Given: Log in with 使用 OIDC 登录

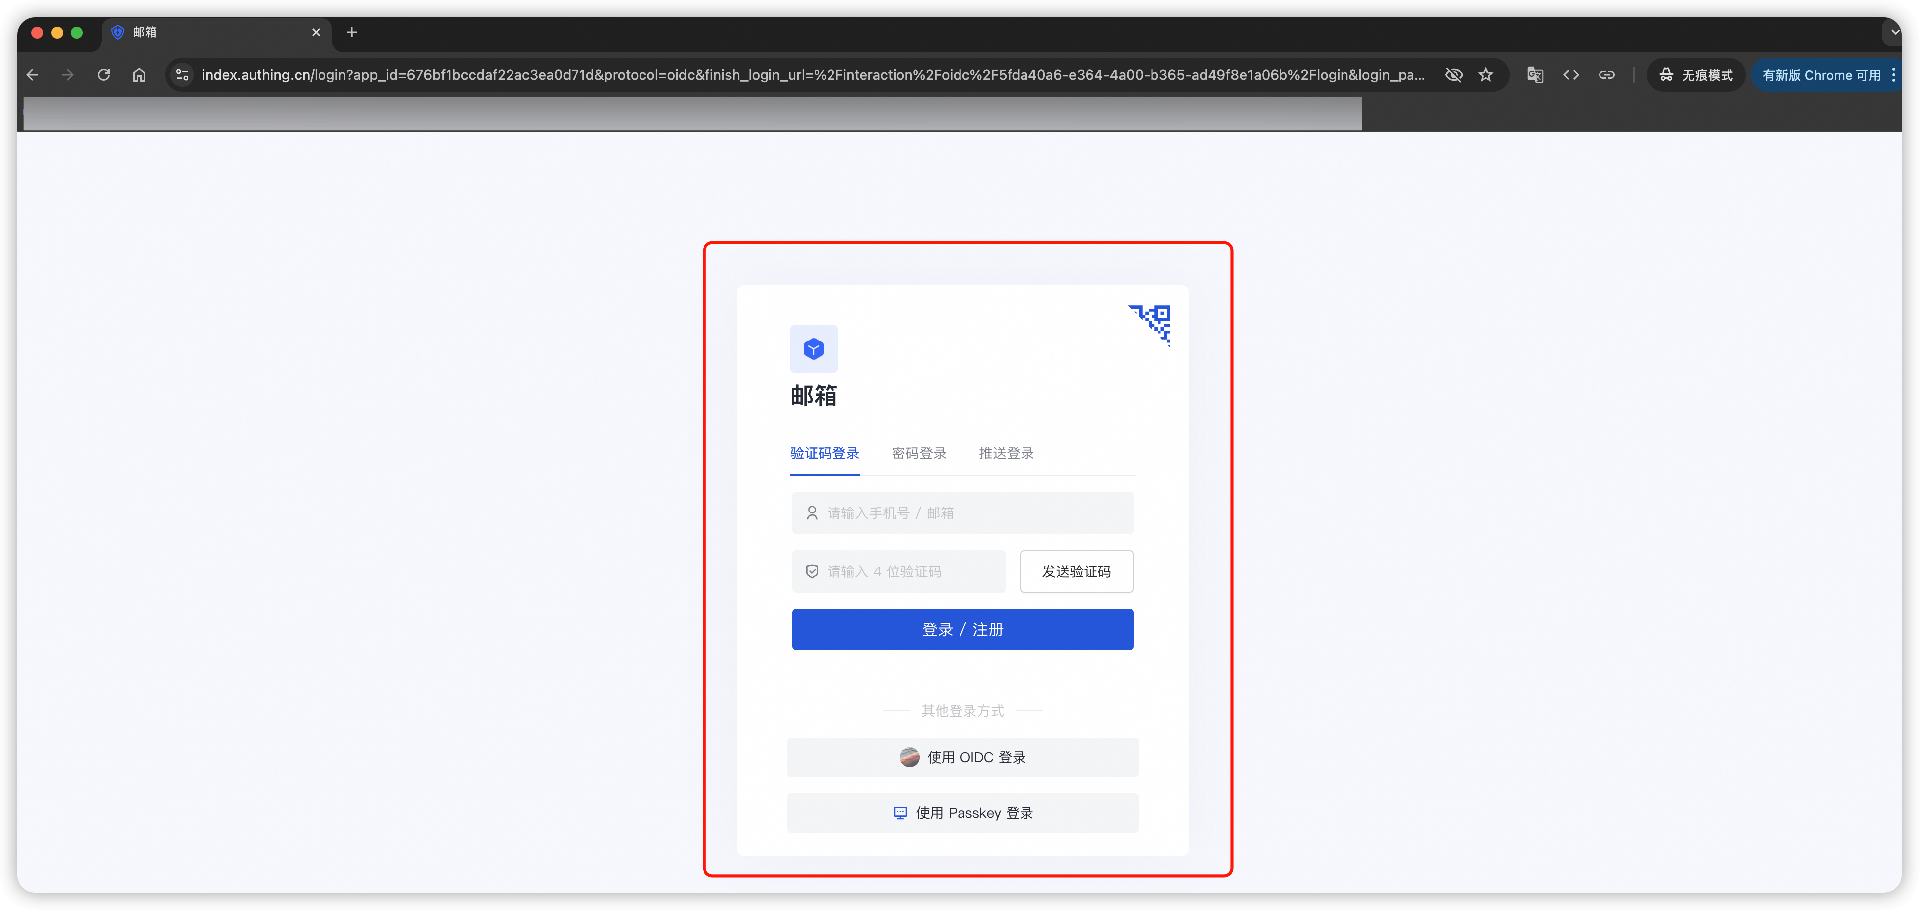Looking at the screenshot, I should pos(963,757).
